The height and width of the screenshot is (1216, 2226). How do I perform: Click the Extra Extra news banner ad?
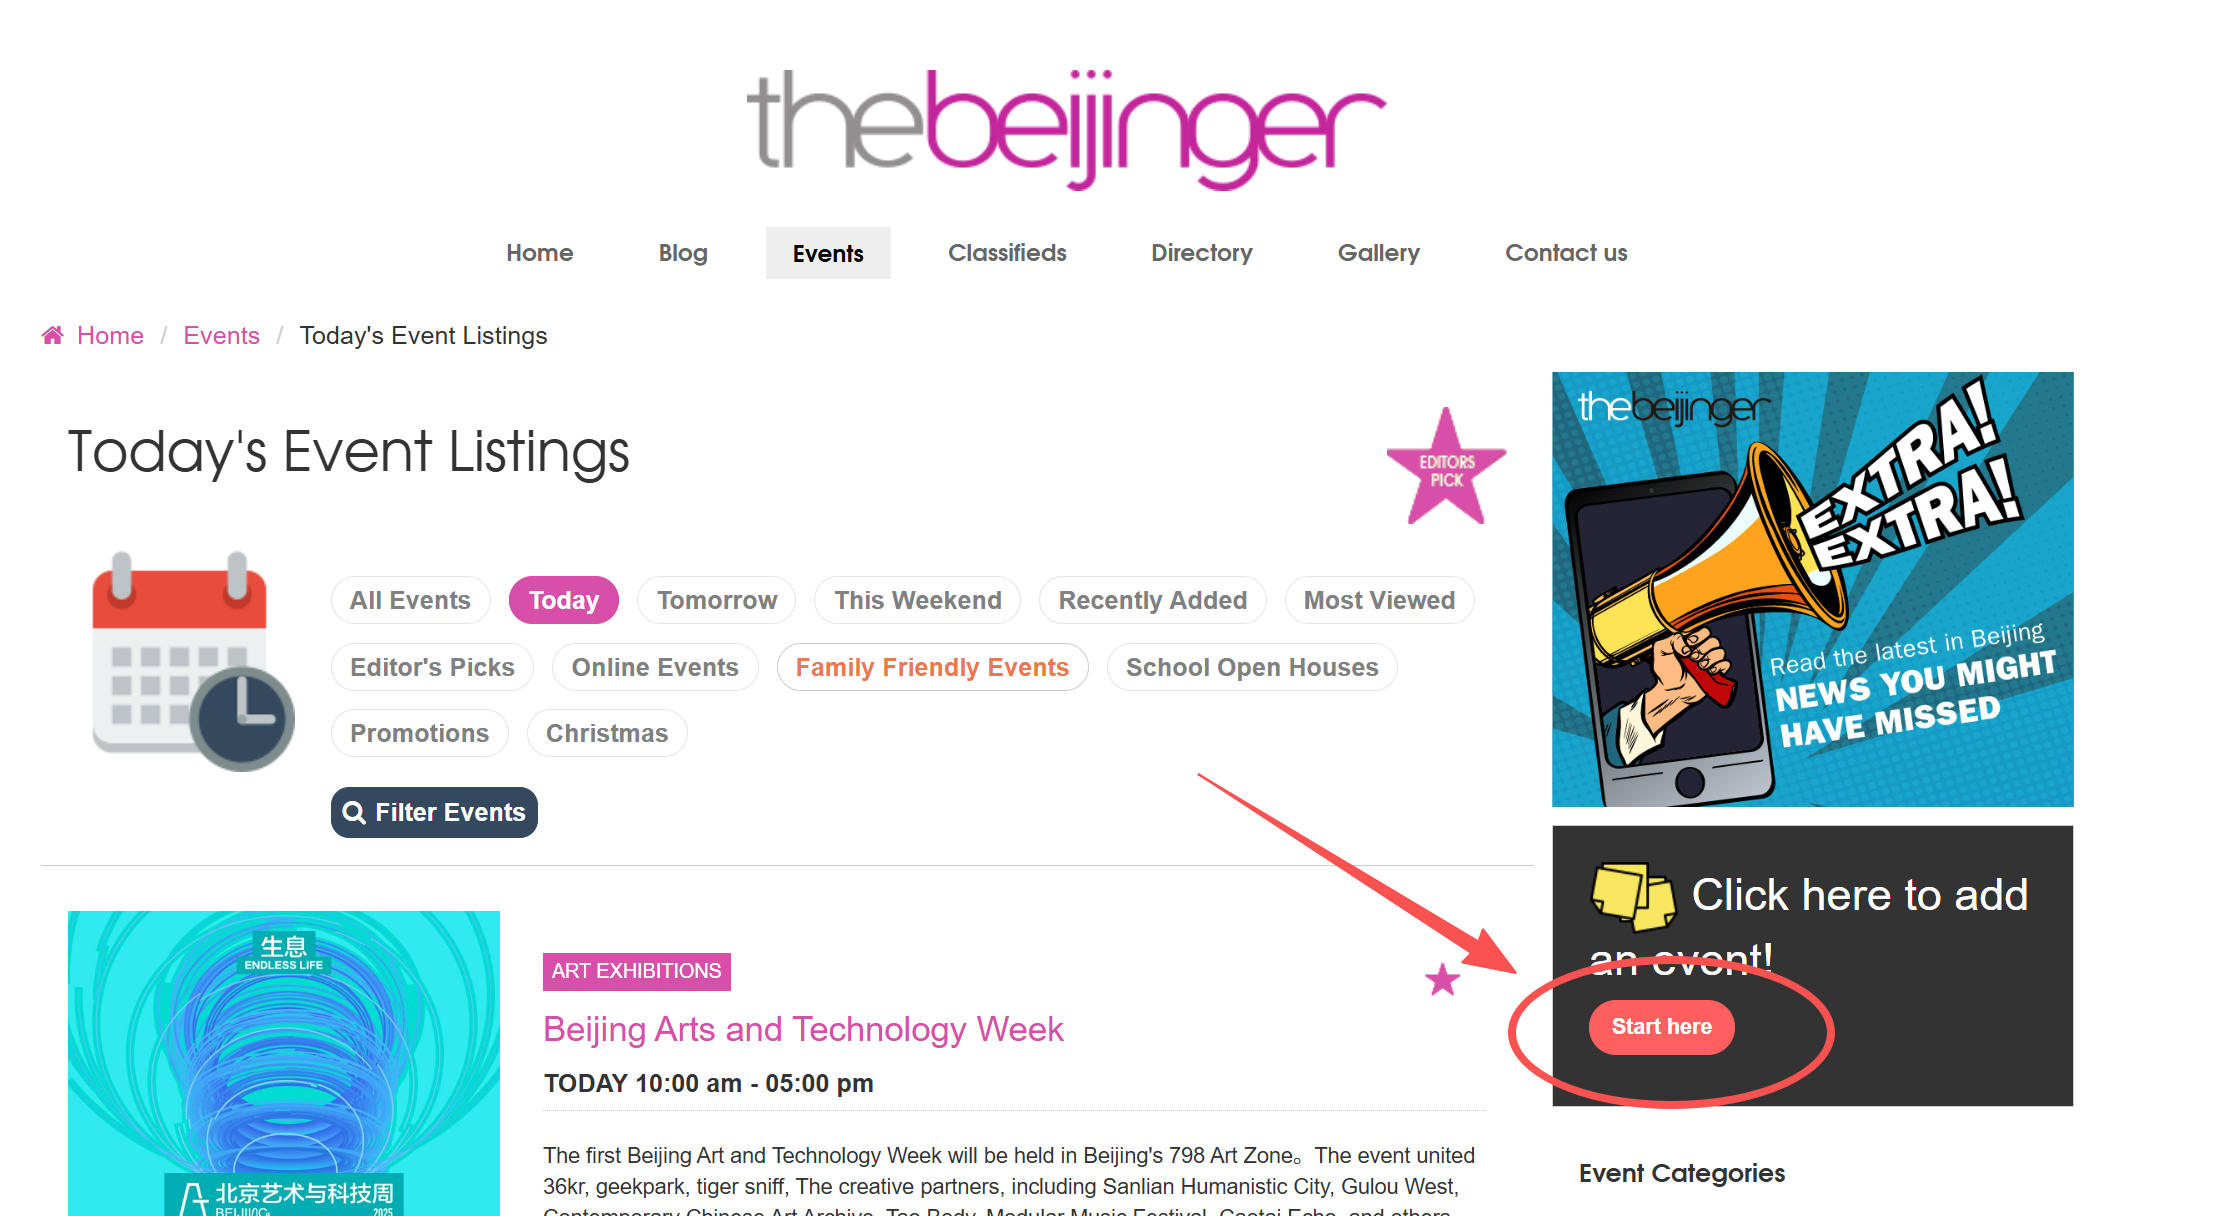pyautogui.click(x=1813, y=589)
